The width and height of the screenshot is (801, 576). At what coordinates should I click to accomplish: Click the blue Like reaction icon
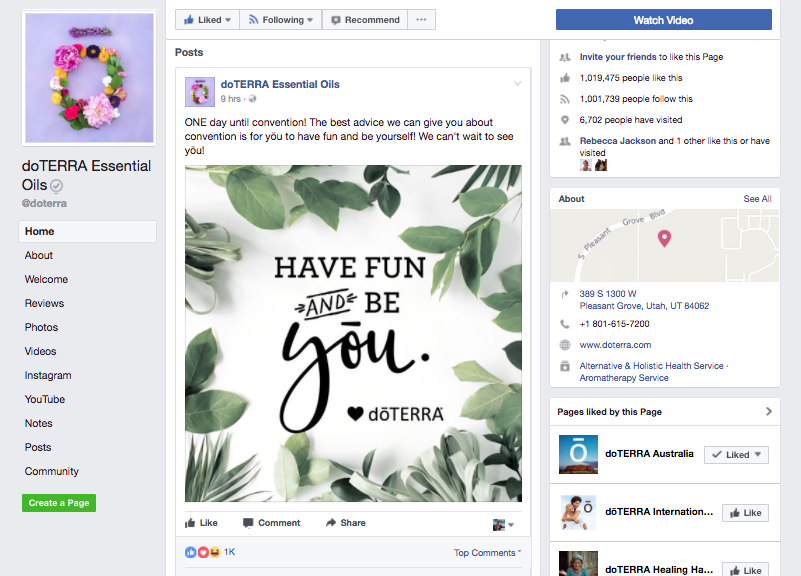(191, 552)
